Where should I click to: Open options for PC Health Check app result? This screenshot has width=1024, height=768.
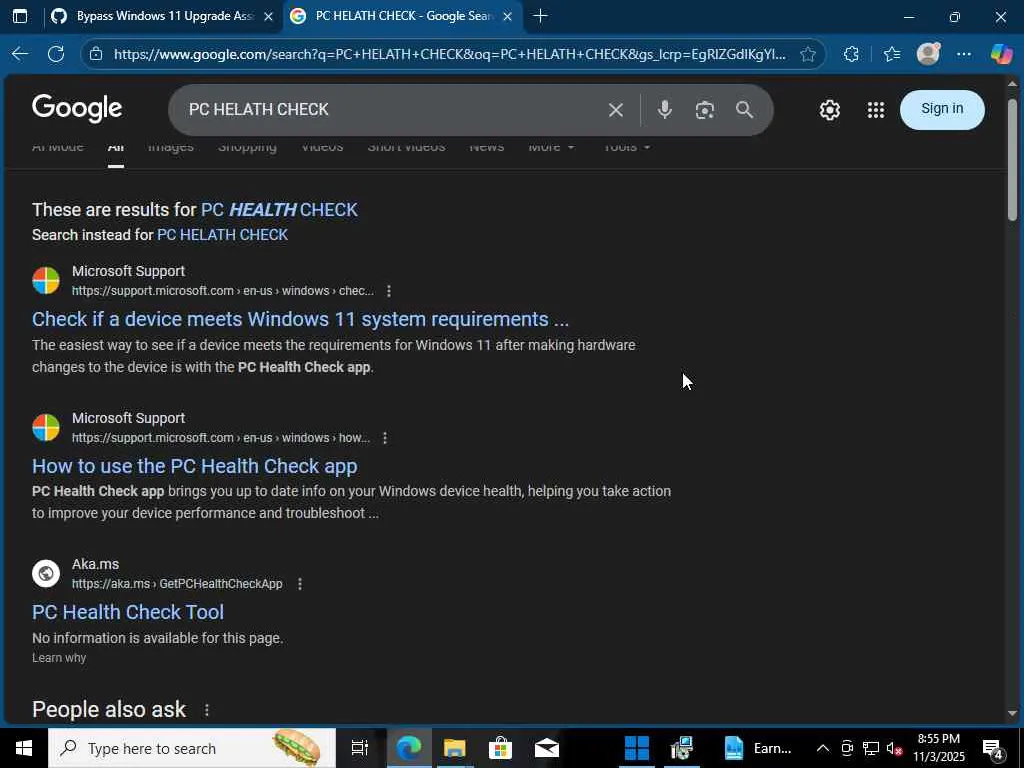(385, 438)
